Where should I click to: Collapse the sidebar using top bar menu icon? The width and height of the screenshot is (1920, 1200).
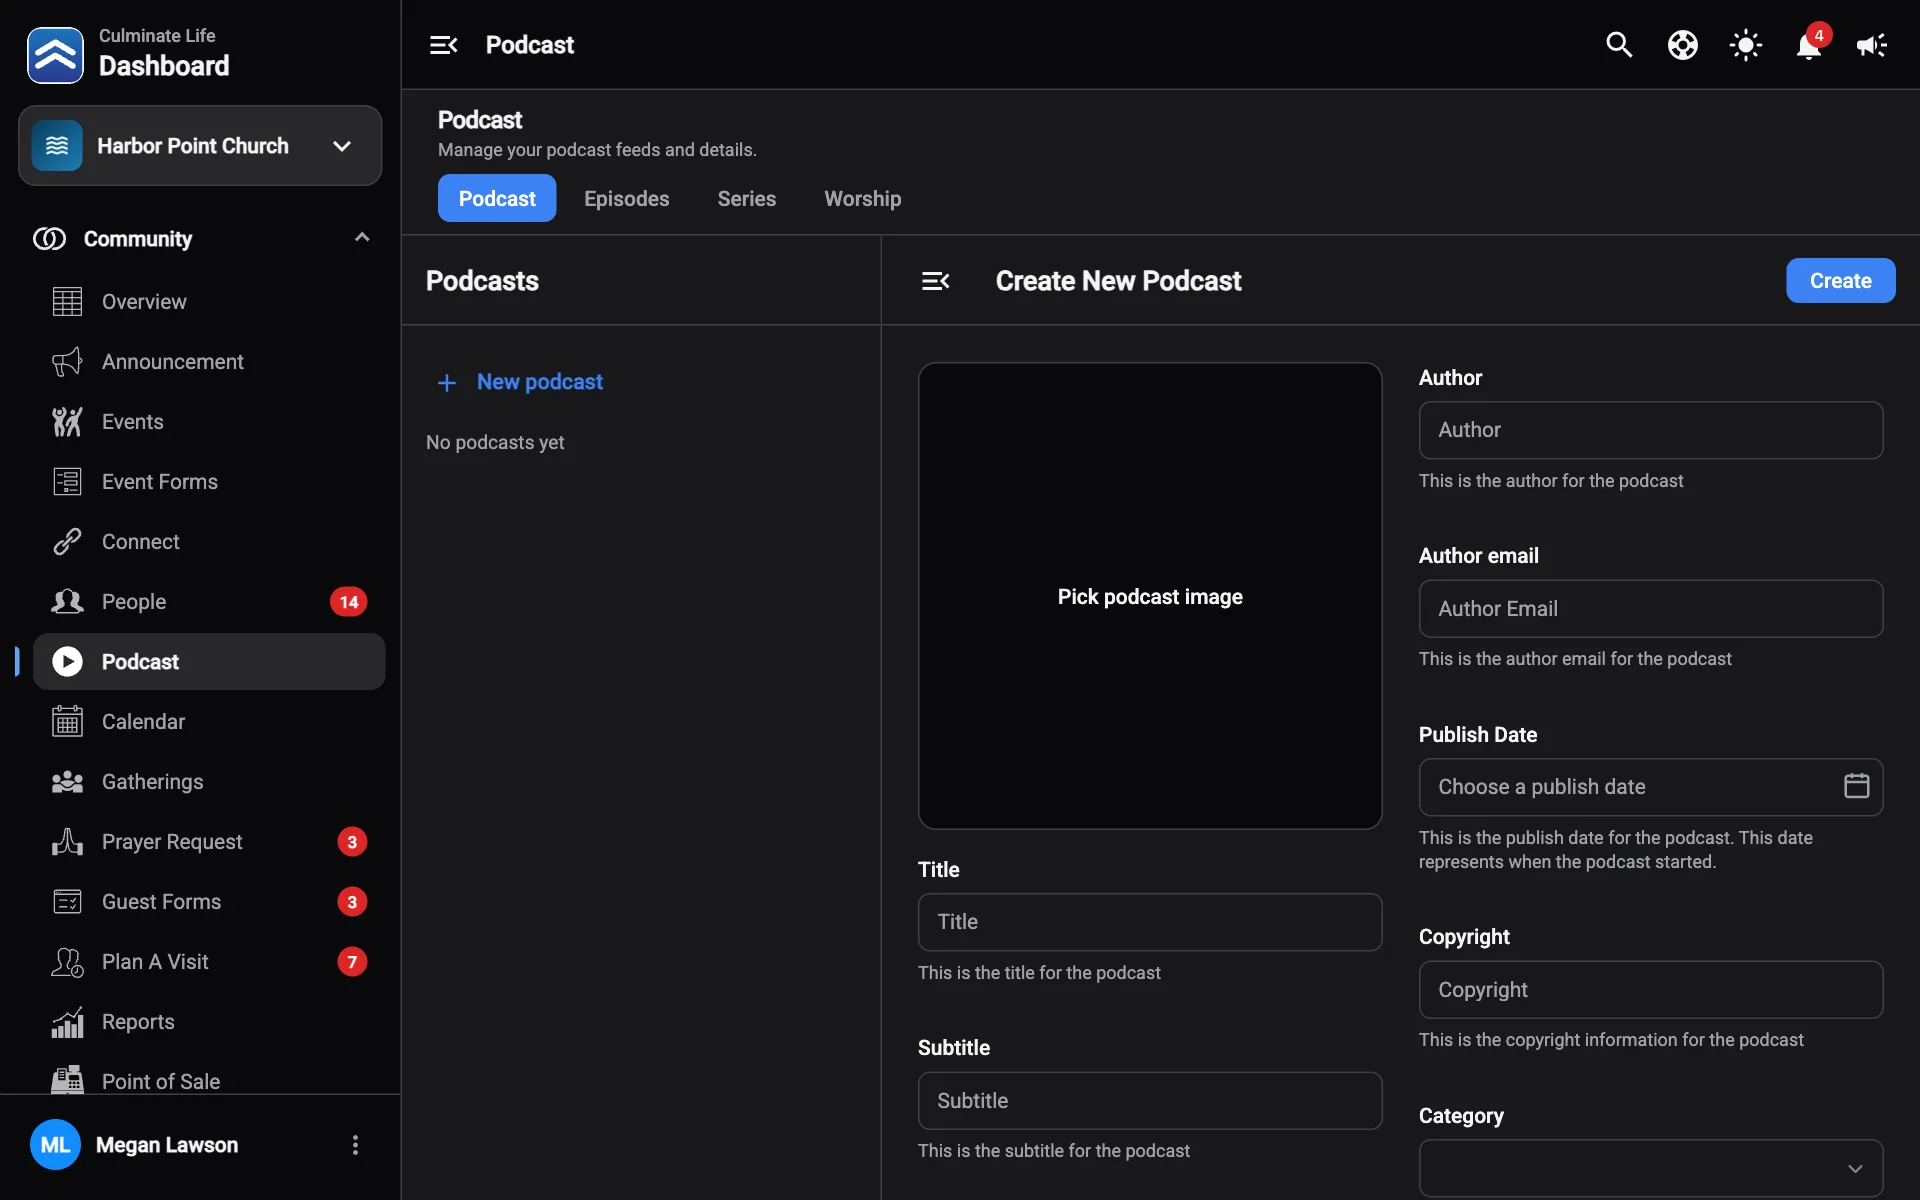click(443, 45)
